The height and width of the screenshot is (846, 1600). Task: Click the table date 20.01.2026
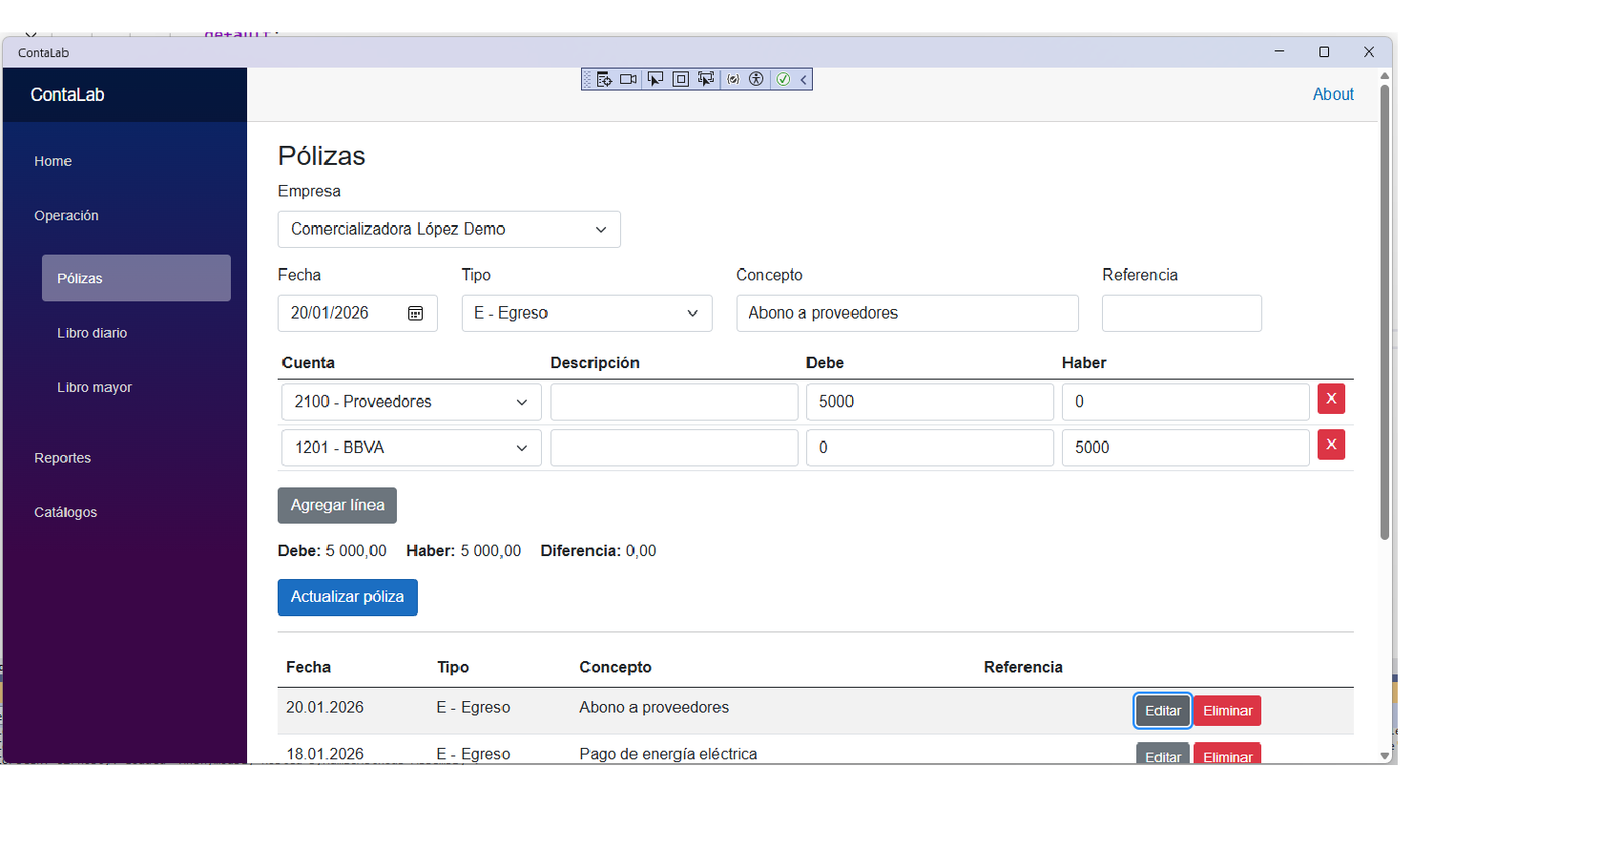tap(325, 707)
